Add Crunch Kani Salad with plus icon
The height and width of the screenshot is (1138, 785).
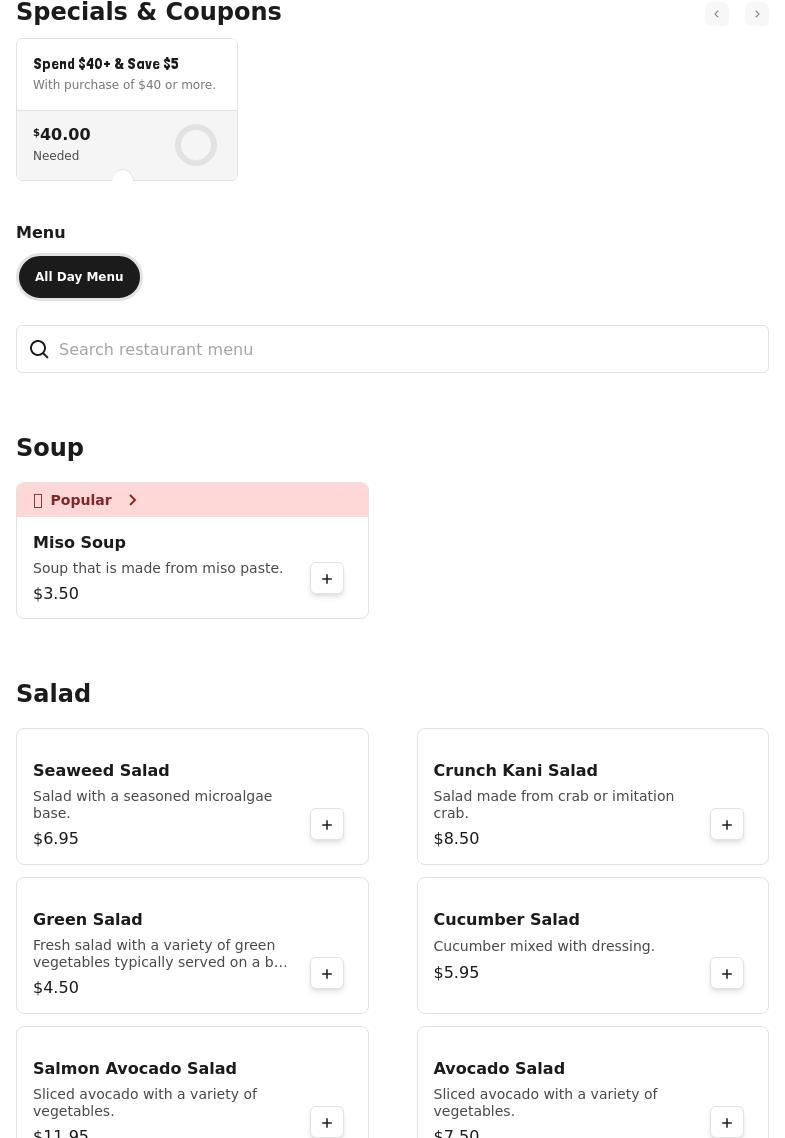point(727,825)
